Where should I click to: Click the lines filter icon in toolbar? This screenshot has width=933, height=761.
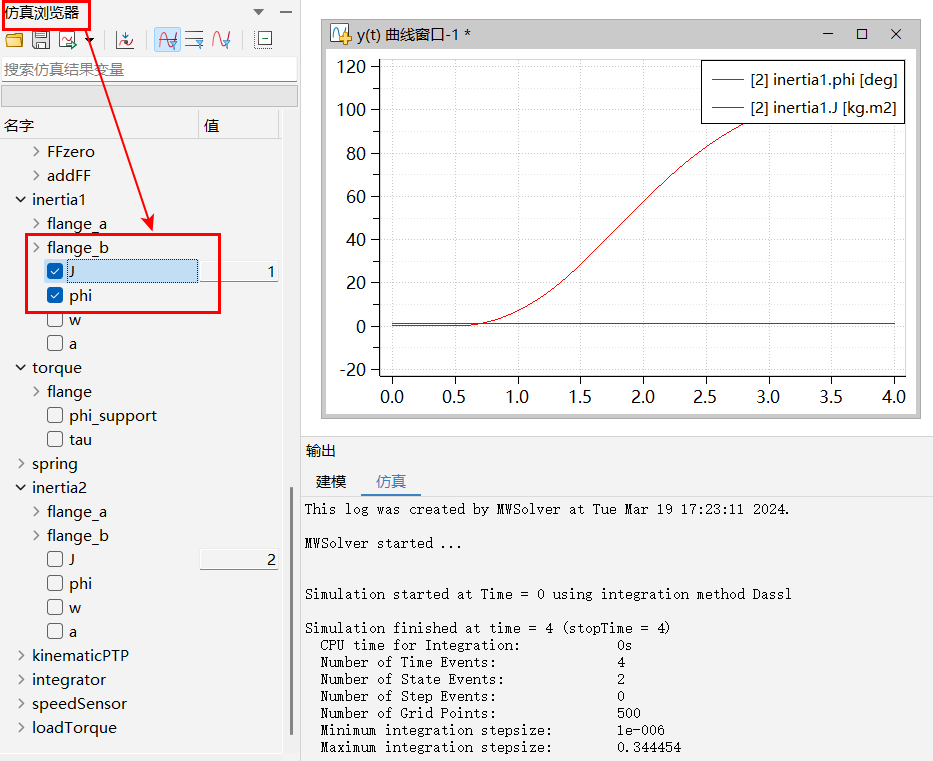coord(194,40)
